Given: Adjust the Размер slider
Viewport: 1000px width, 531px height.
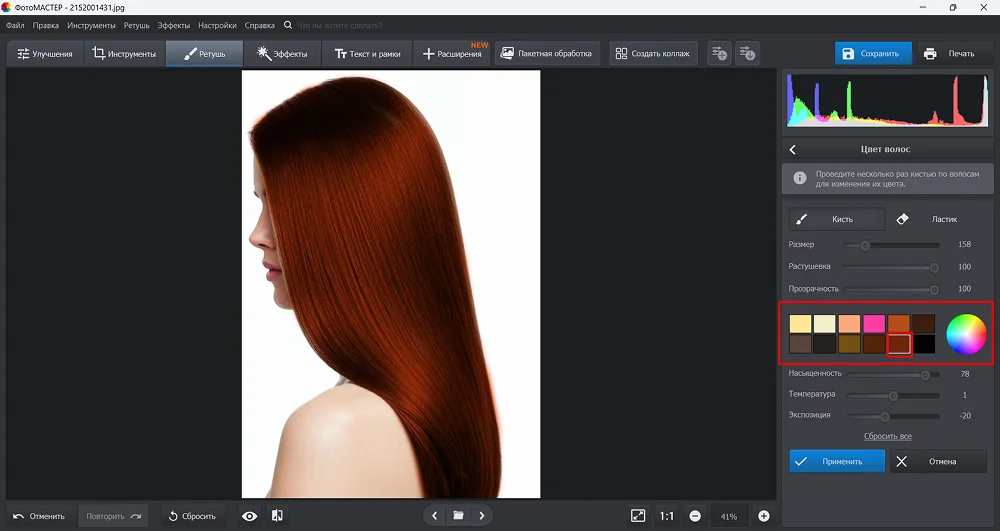Looking at the screenshot, I should (891, 245).
